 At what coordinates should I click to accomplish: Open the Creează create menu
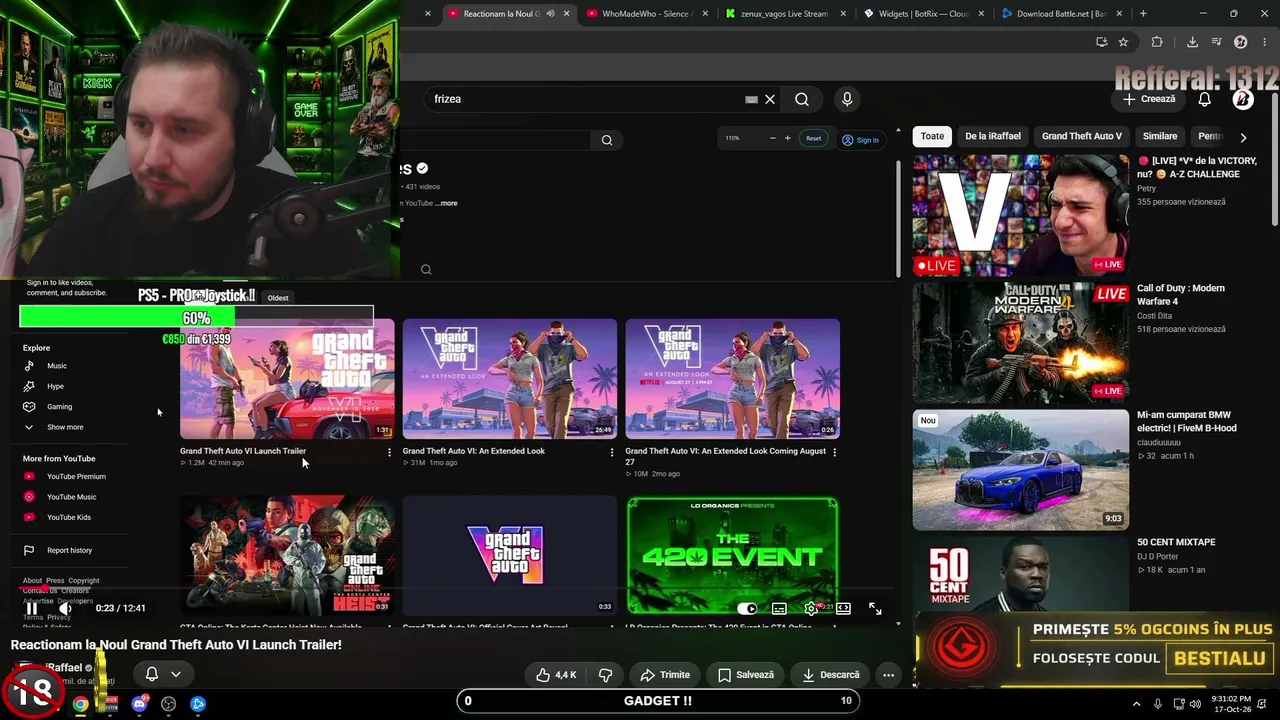1149,99
